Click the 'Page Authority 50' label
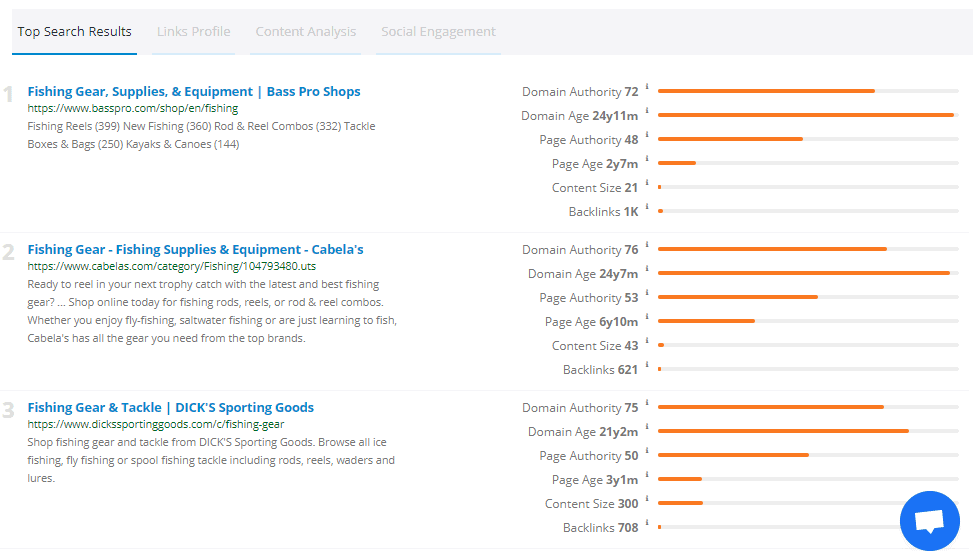973x551 pixels. (588, 456)
